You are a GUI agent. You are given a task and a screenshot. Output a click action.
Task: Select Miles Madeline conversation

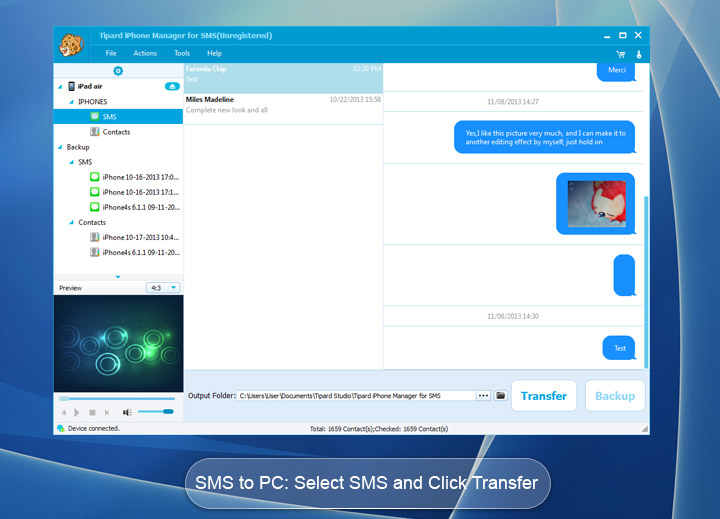coord(283,109)
